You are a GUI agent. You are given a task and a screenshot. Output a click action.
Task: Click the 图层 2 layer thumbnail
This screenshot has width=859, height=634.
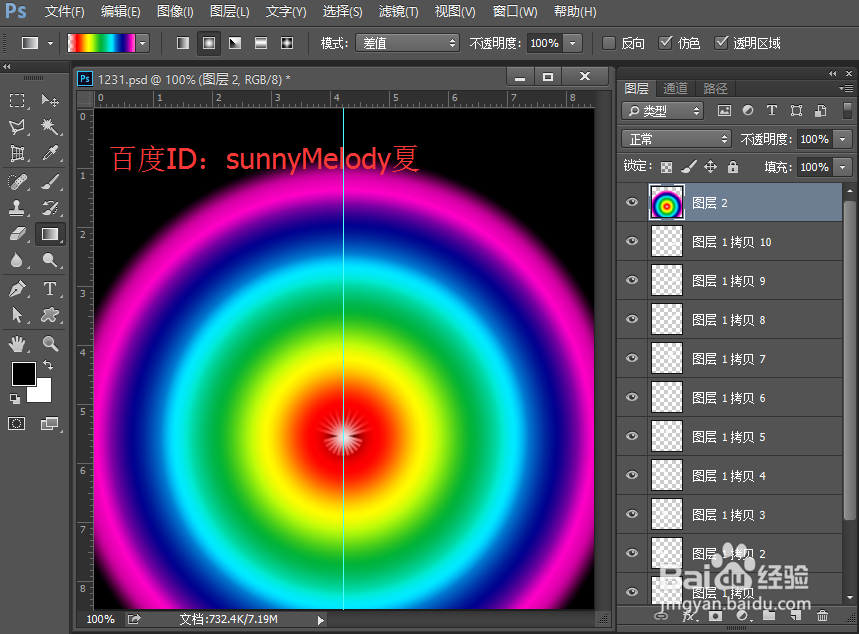[x=667, y=202]
